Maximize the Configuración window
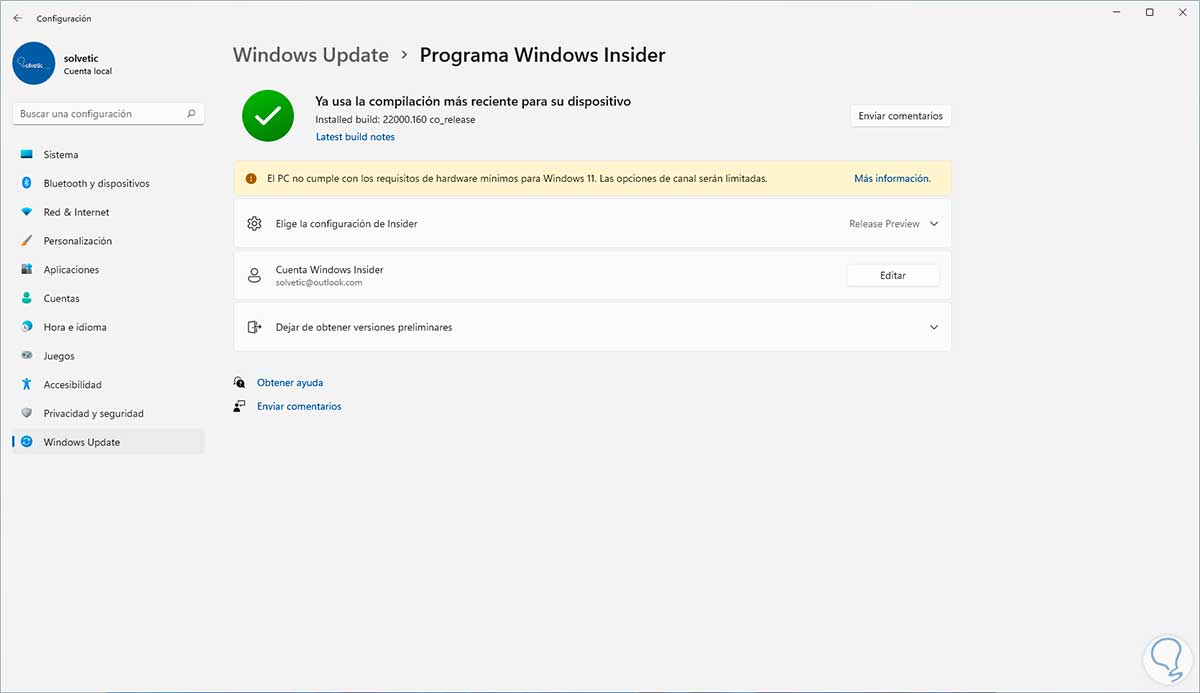The height and width of the screenshot is (693, 1200). pyautogui.click(x=1150, y=12)
